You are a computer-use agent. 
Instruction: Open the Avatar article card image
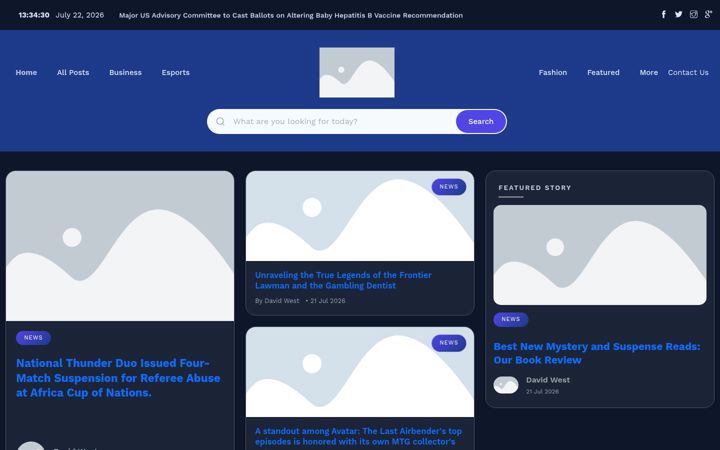pos(360,372)
